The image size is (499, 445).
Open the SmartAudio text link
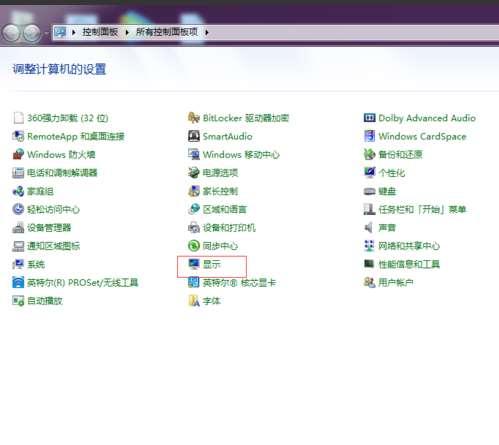click(x=228, y=136)
